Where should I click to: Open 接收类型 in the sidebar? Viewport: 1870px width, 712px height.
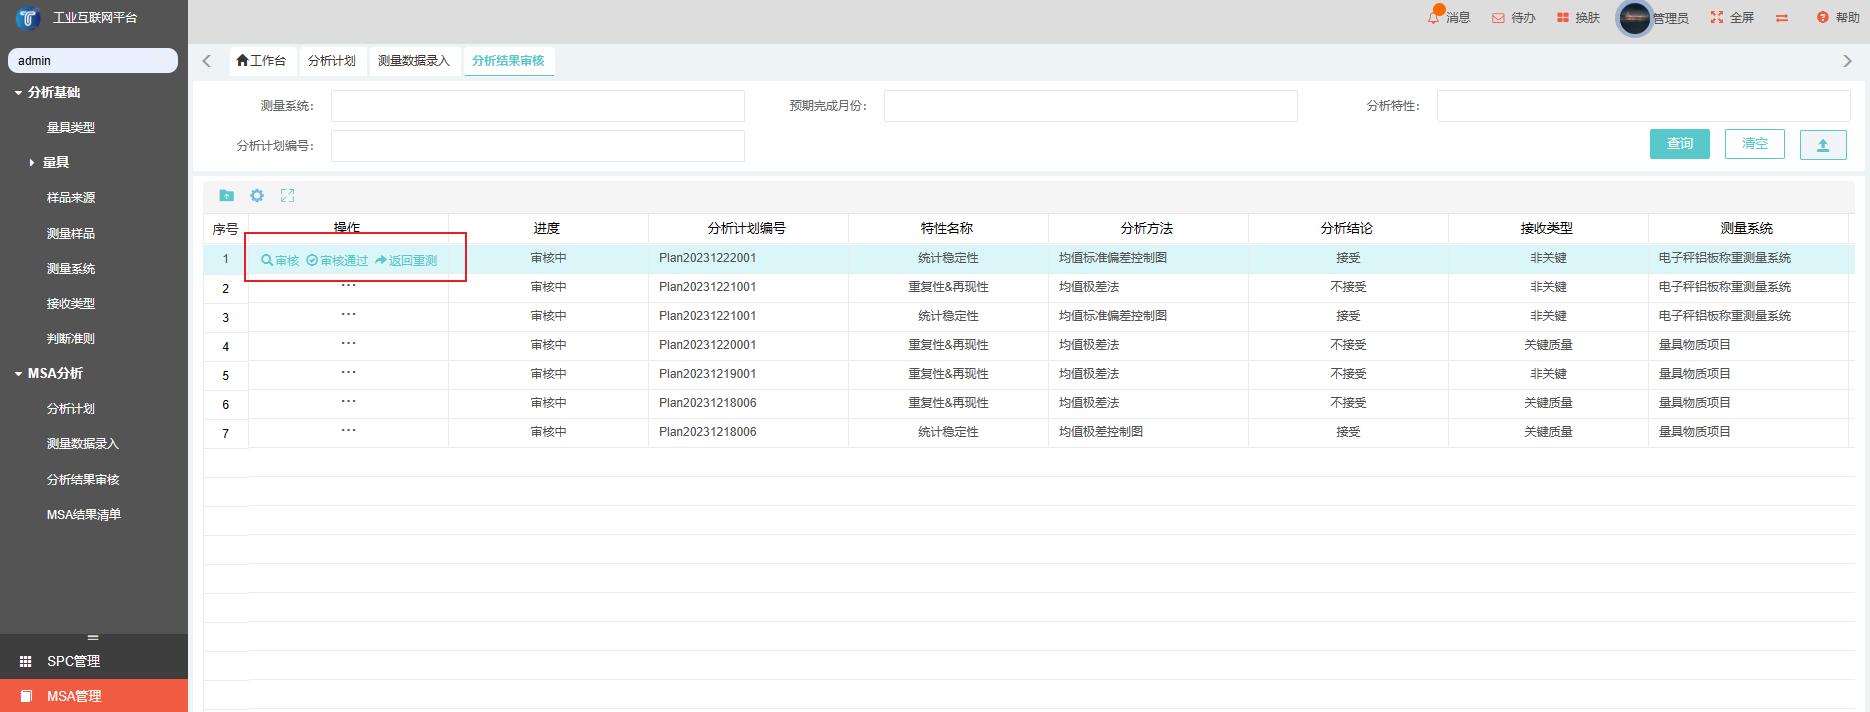point(71,304)
